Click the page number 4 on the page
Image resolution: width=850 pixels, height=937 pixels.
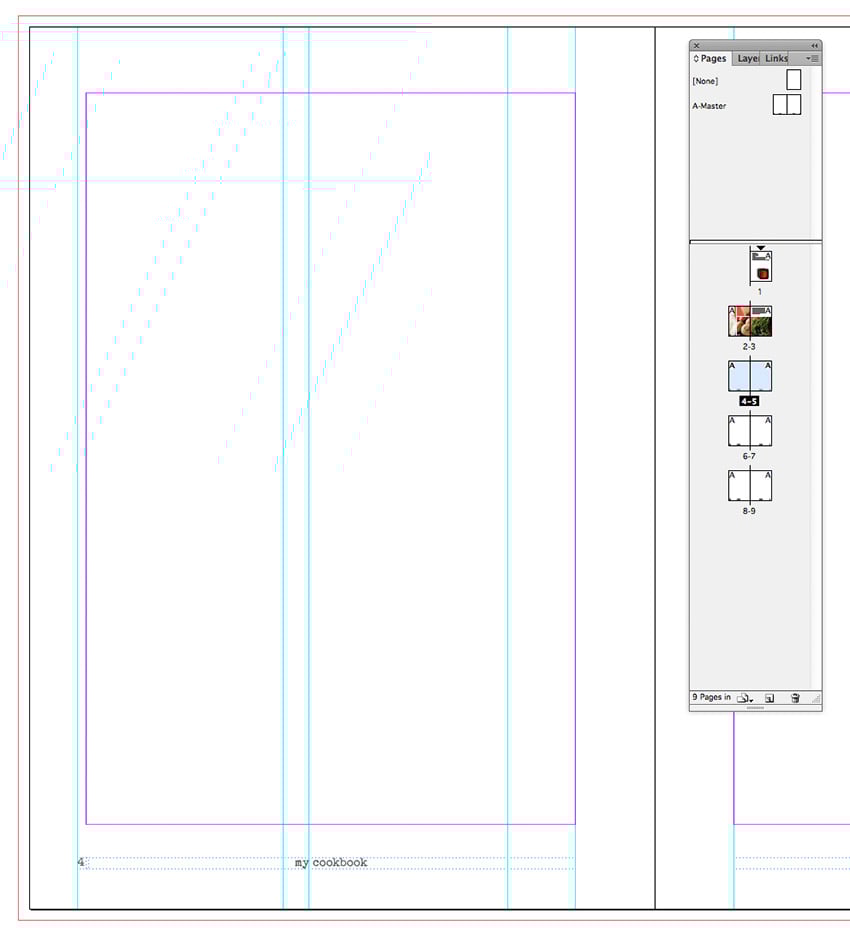pos(80,861)
